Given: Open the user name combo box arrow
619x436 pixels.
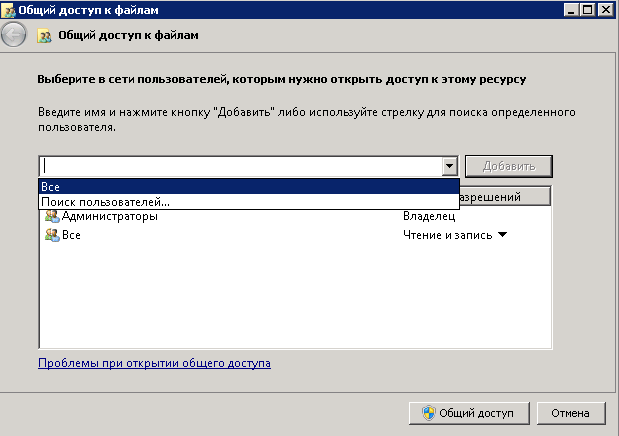Looking at the screenshot, I should click(x=449, y=166).
